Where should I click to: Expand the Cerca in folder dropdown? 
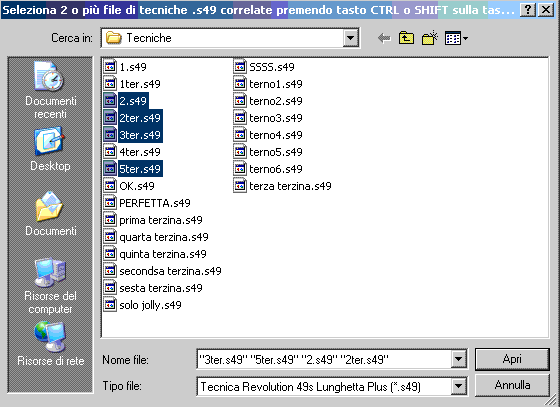pyautogui.click(x=351, y=38)
